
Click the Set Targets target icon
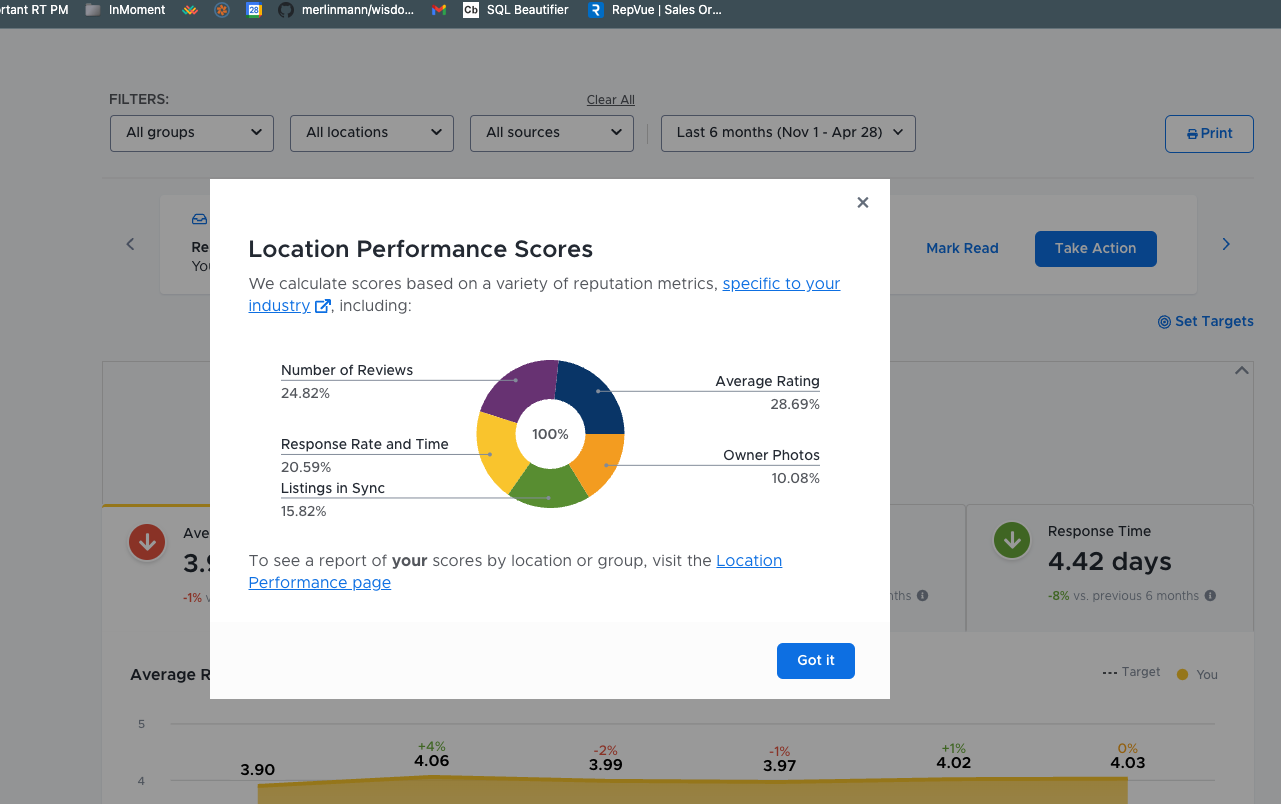1164,322
